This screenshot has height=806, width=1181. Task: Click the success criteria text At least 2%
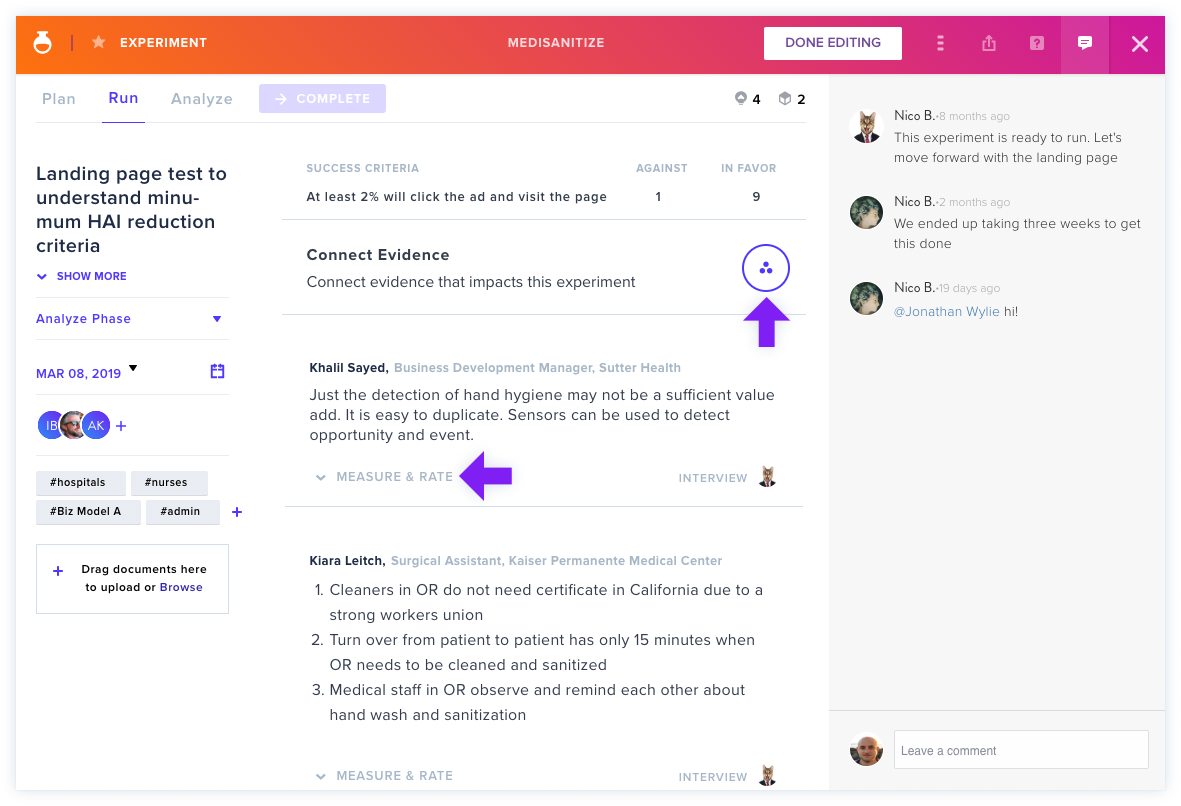click(x=456, y=197)
